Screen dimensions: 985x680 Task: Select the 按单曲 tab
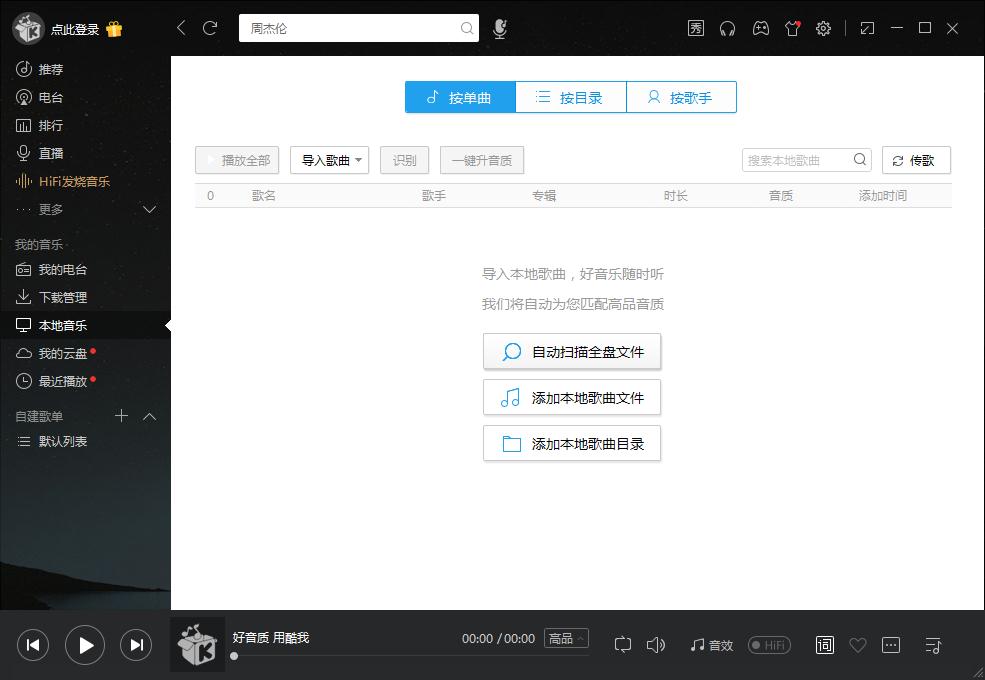[x=460, y=97]
